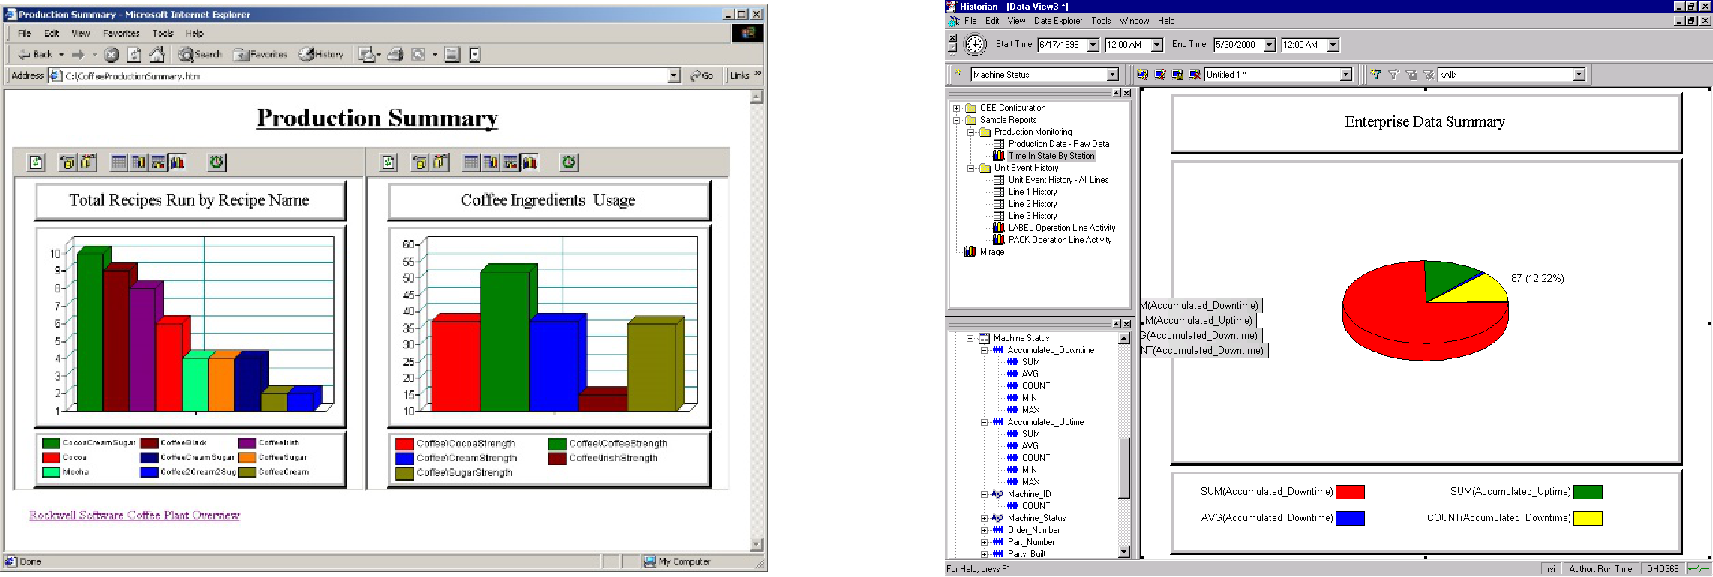
Task: Click the IE Home toolbar icon
Action: click(156, 54)
